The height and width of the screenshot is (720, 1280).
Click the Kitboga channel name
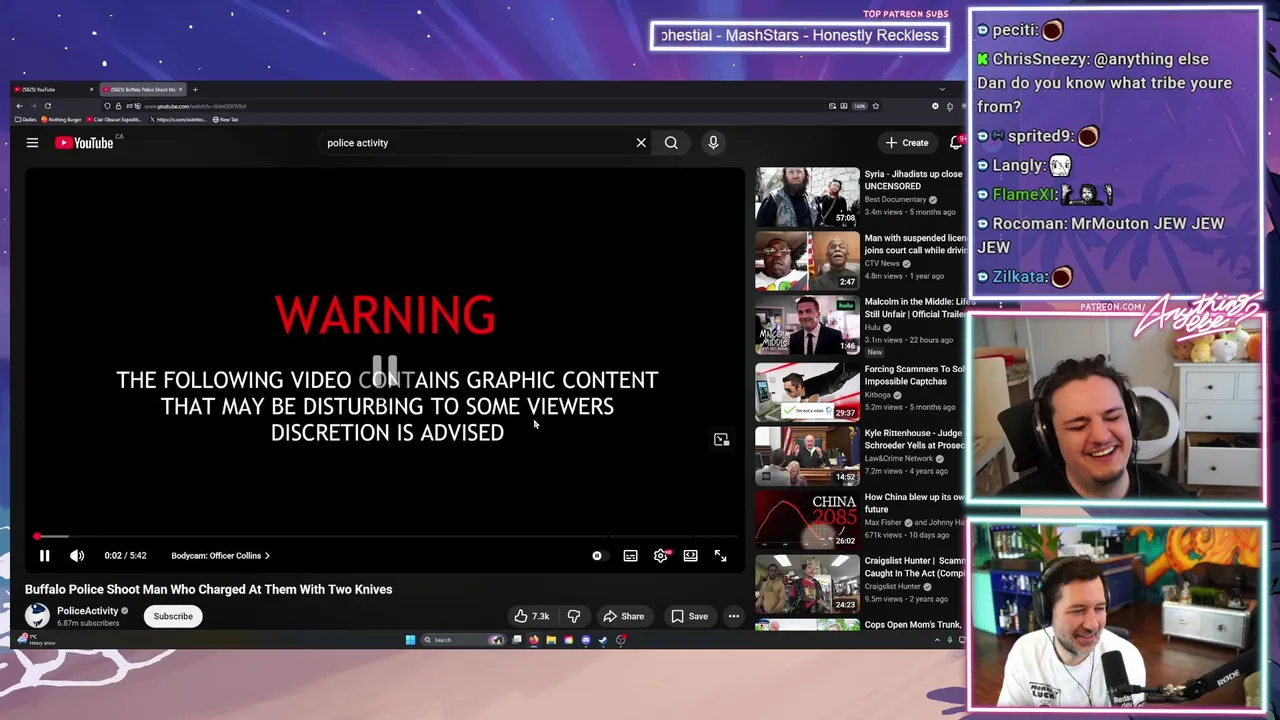[x=878, y=395]
